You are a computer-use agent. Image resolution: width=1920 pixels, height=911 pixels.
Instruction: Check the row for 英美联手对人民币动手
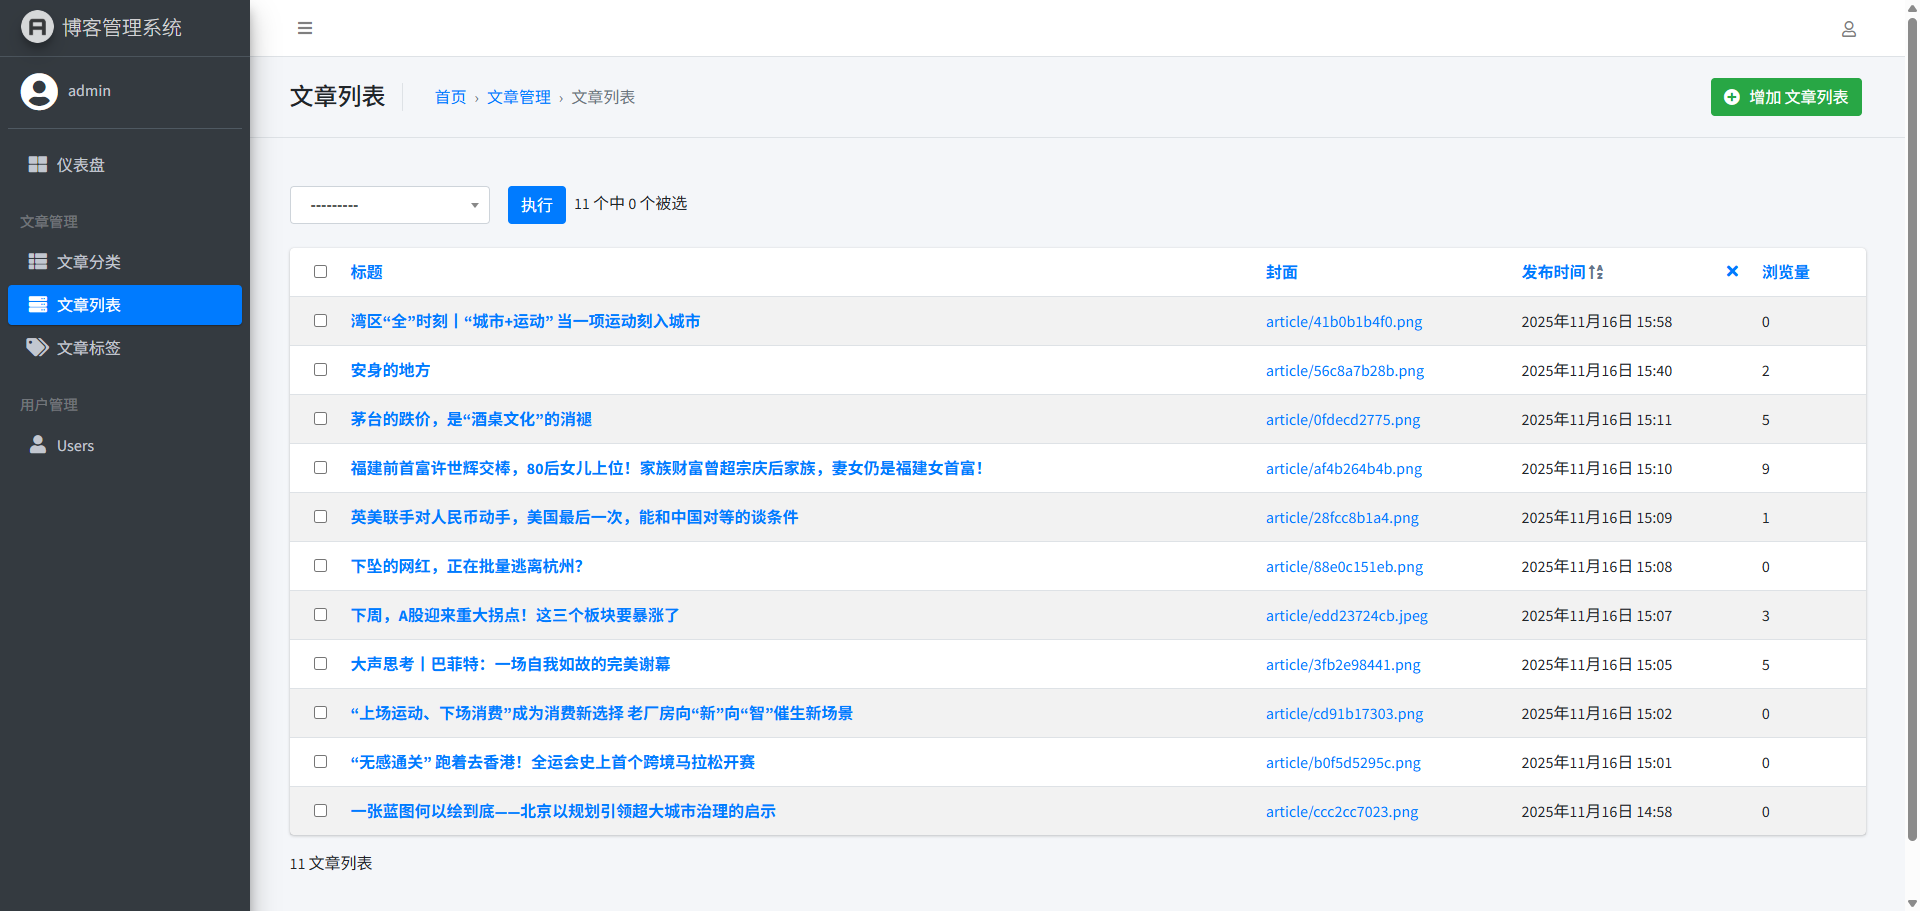point(320,516)
